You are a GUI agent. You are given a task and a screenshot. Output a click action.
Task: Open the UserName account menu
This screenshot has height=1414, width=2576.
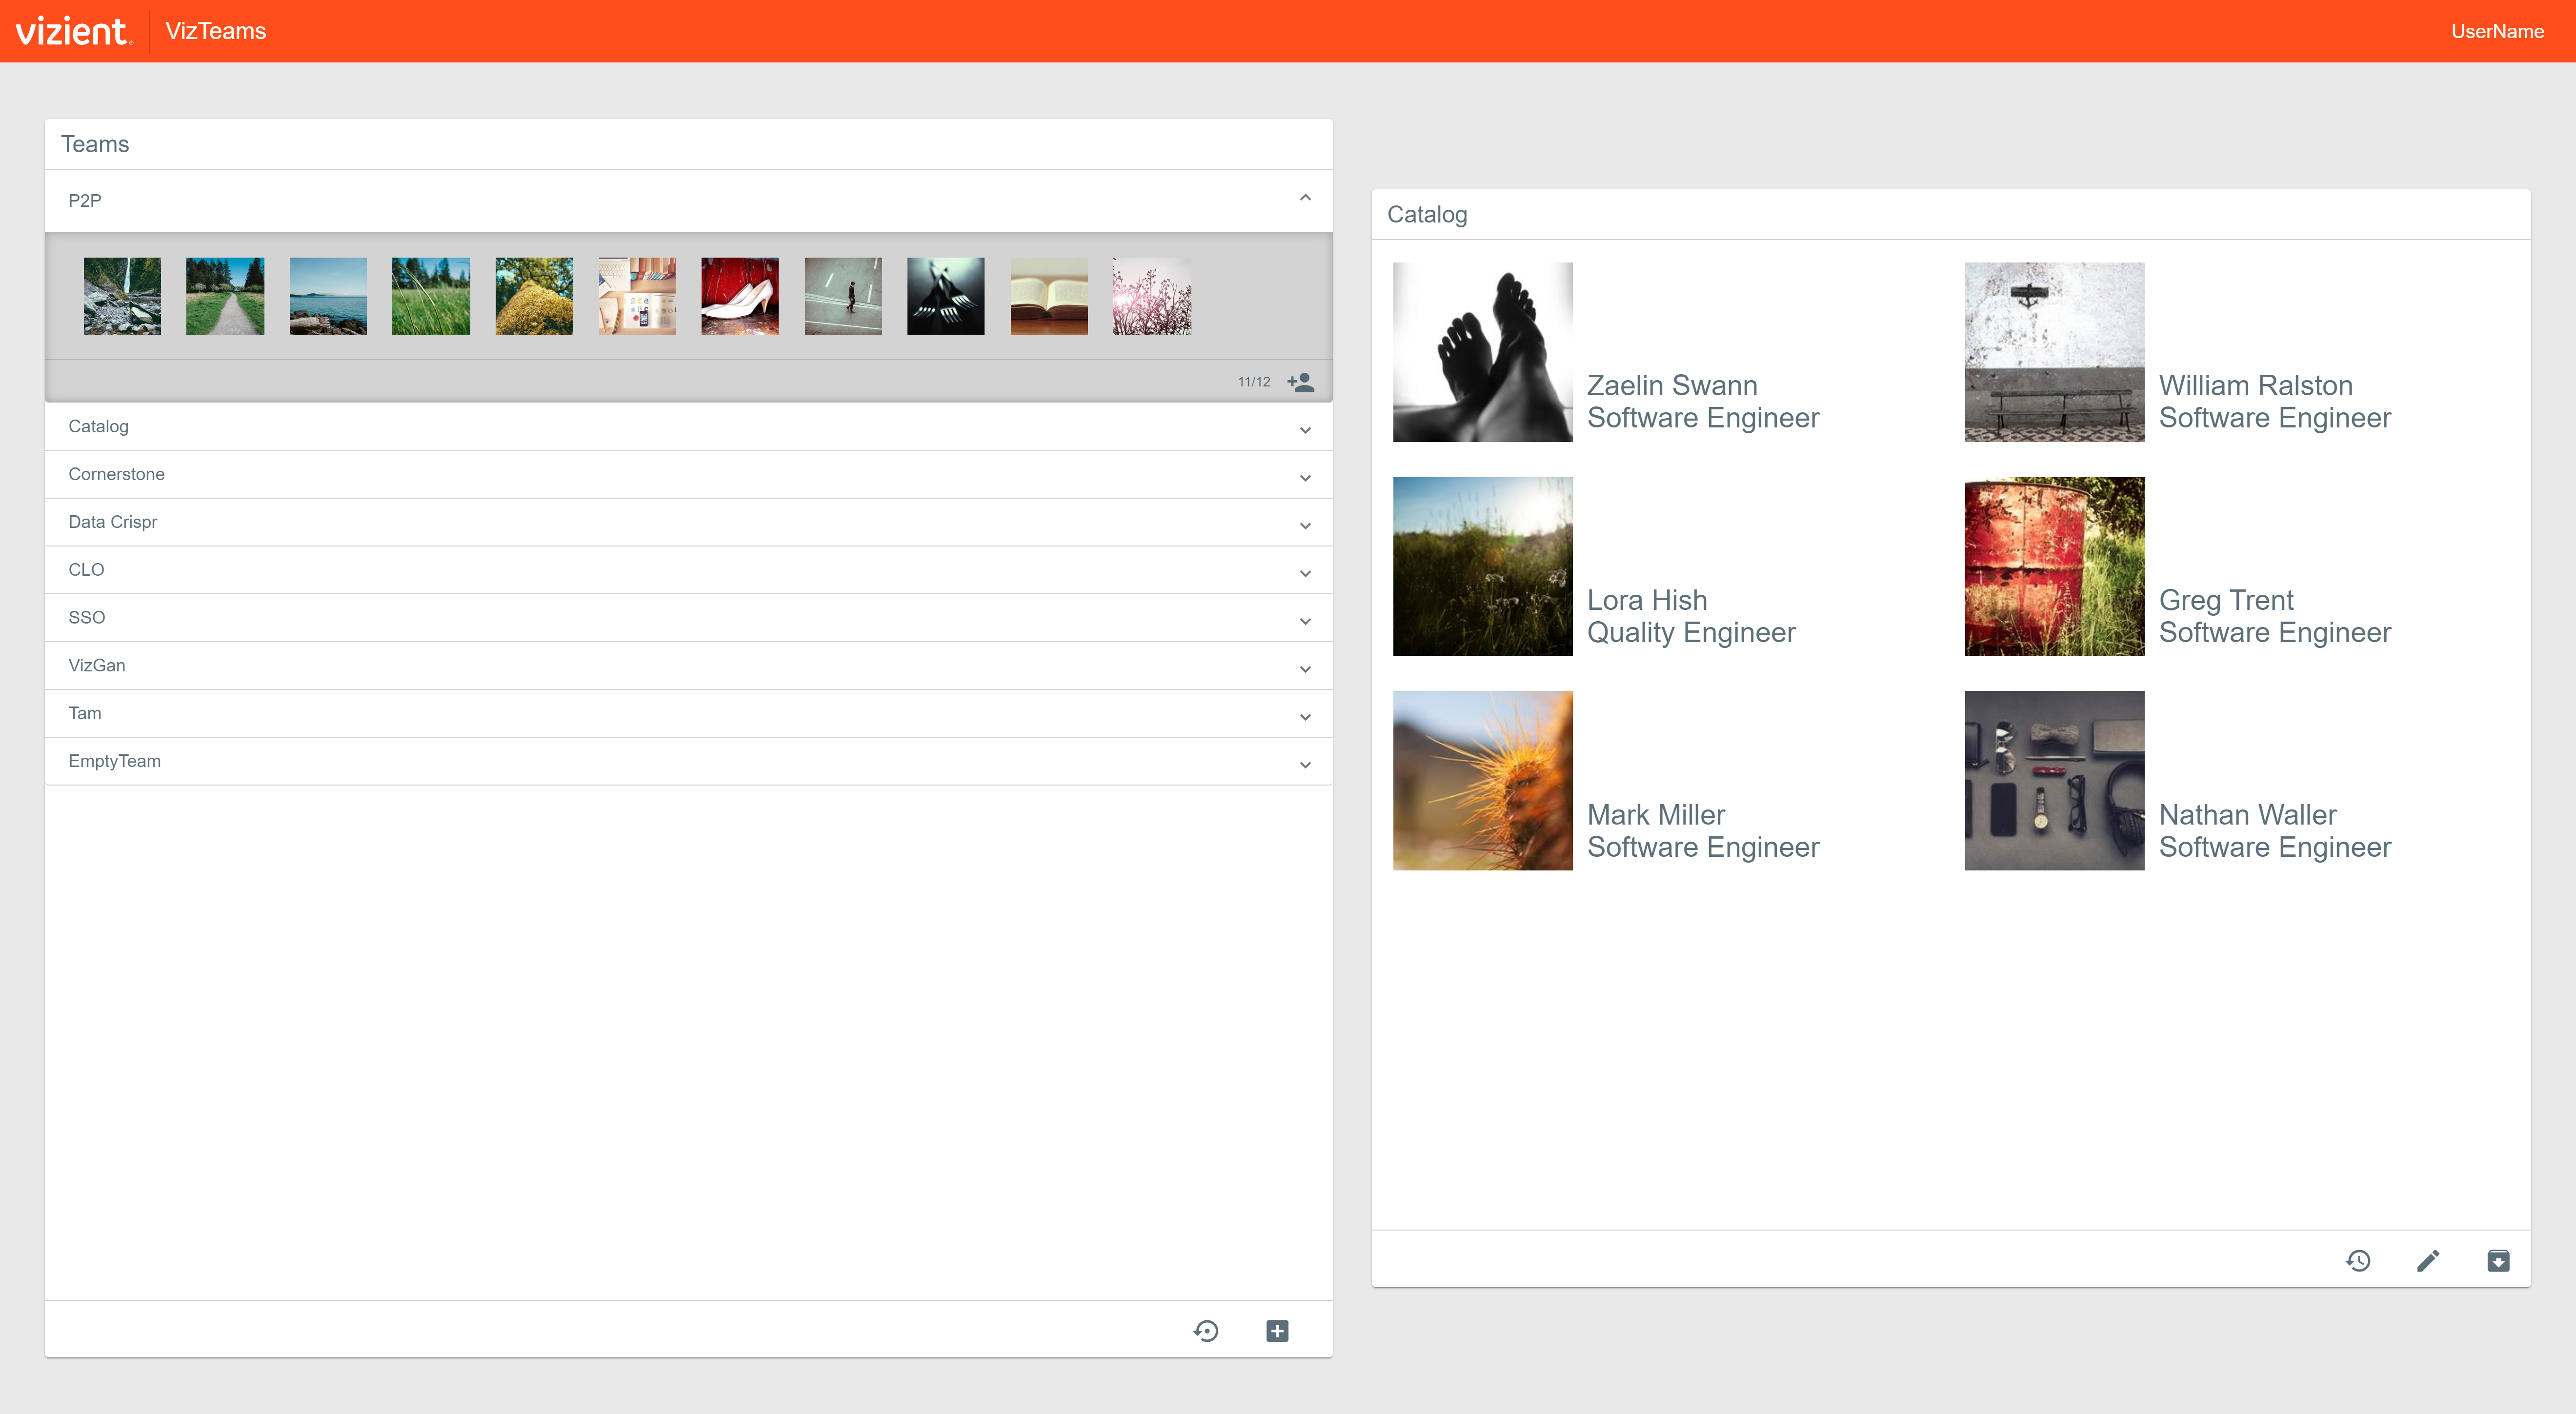pos(2497,31)
